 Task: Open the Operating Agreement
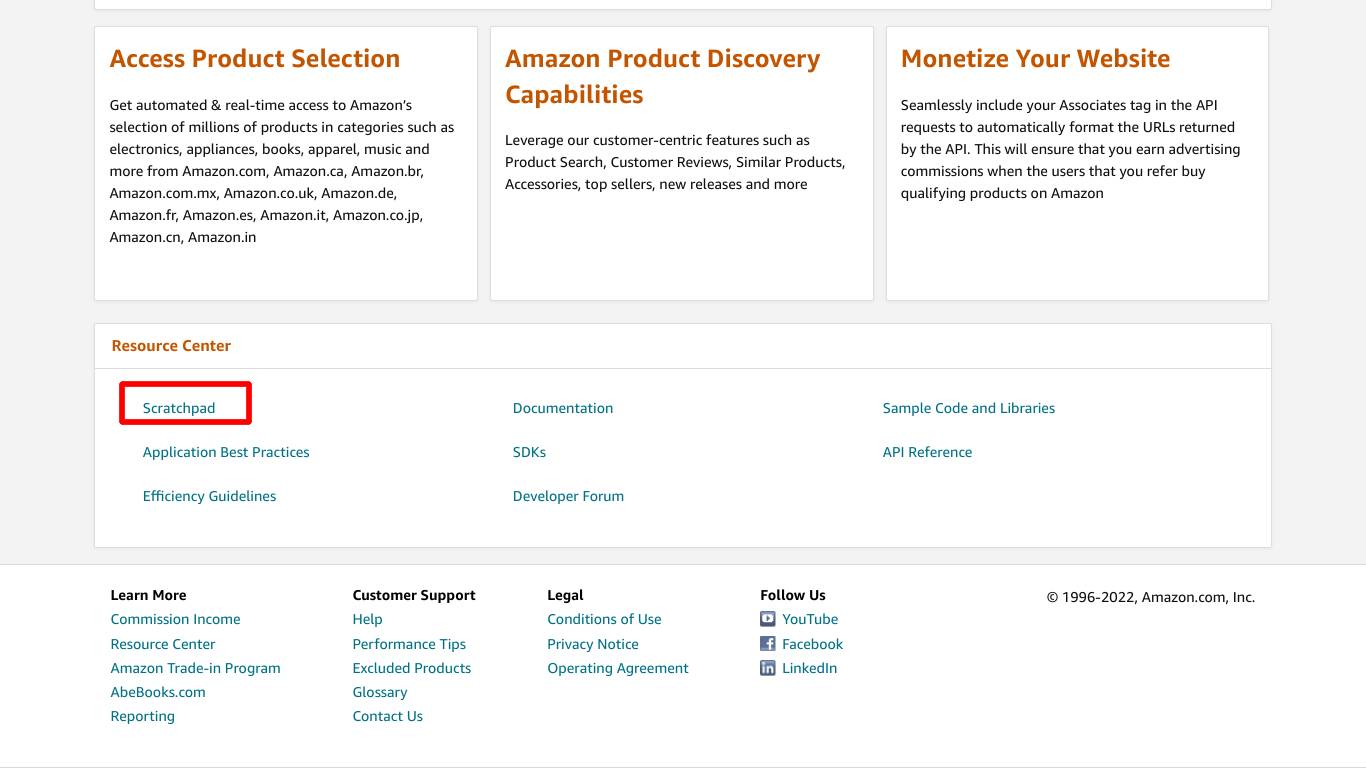tap(617, 668)
